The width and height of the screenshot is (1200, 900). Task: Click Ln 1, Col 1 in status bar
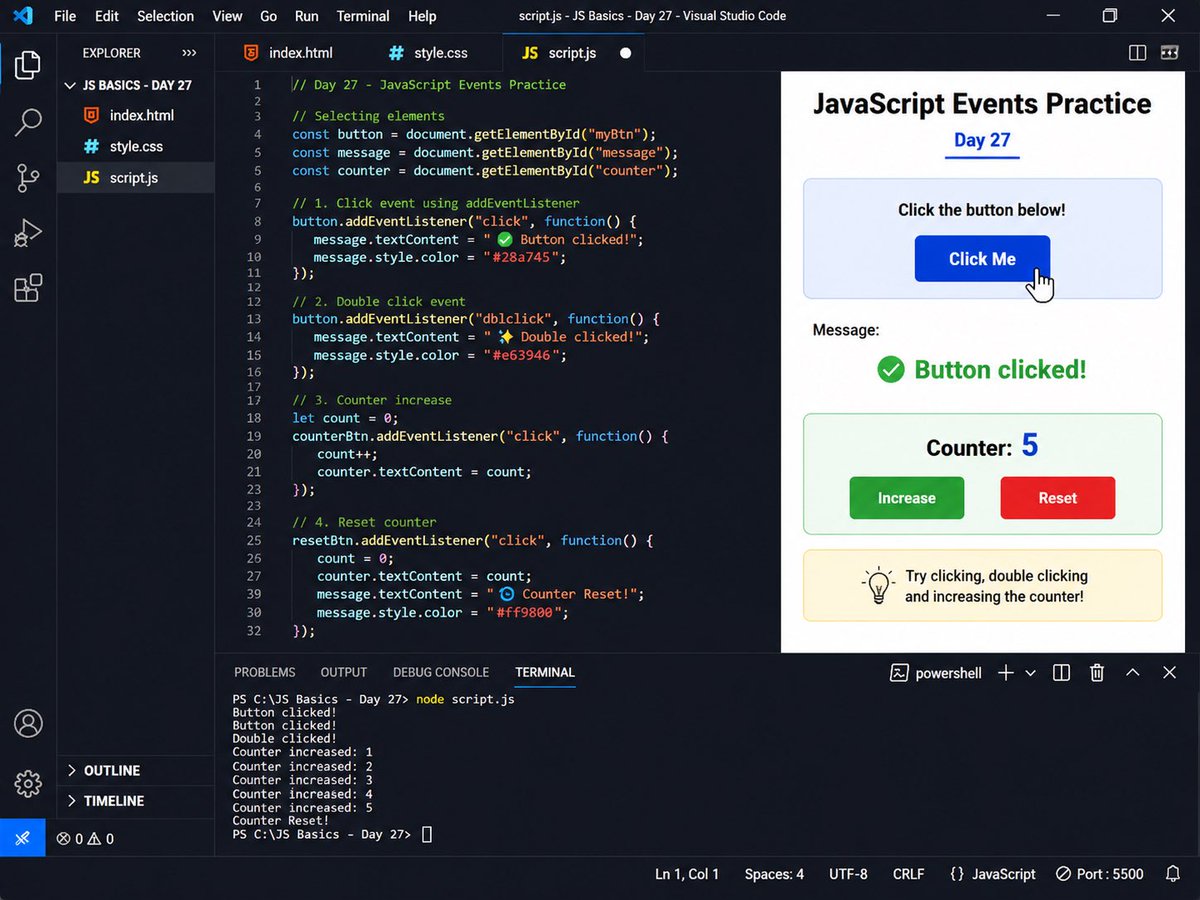point(687,874)
